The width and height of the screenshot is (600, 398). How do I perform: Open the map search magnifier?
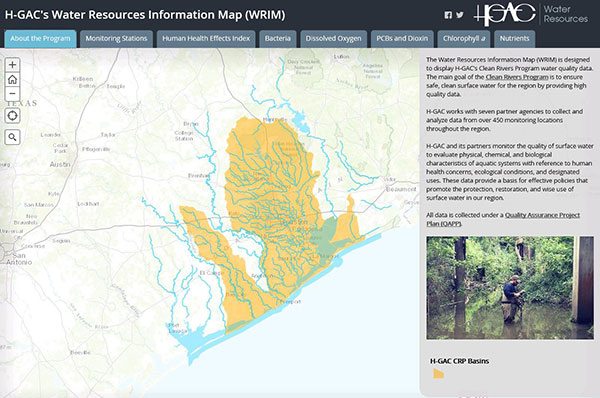click(12, 137)
